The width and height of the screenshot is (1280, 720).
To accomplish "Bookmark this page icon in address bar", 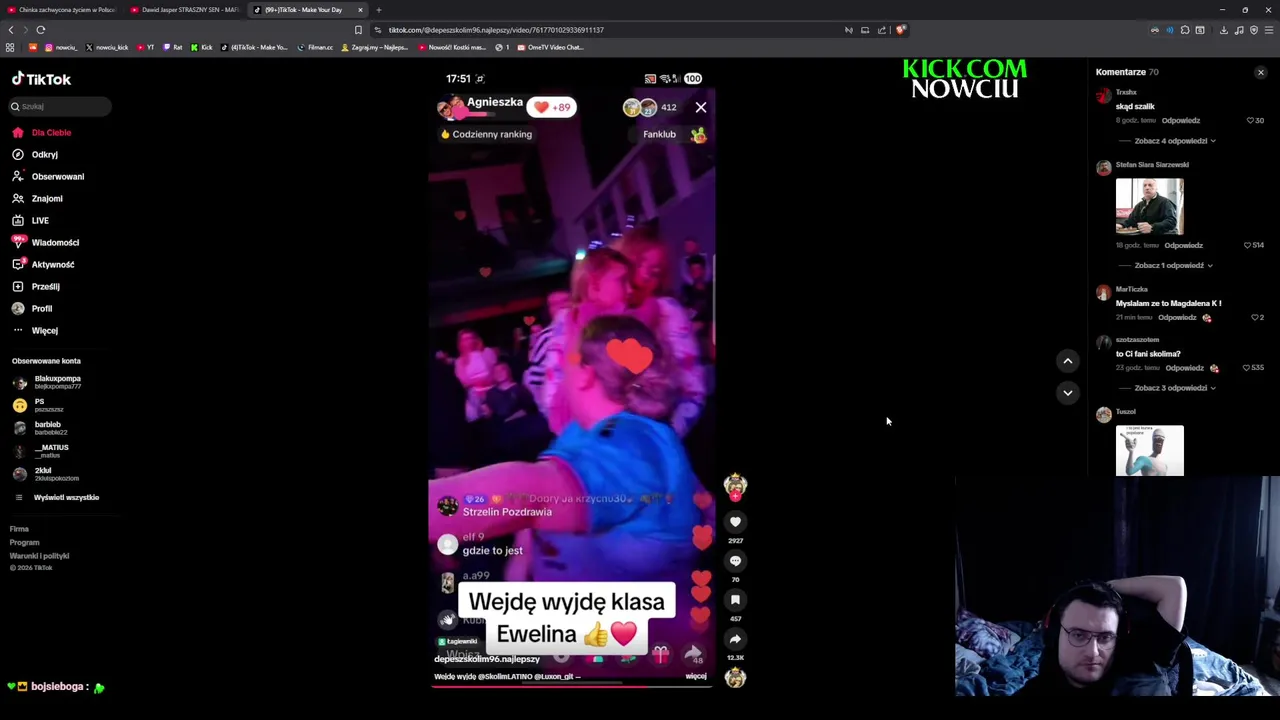I will pos(358,30).
